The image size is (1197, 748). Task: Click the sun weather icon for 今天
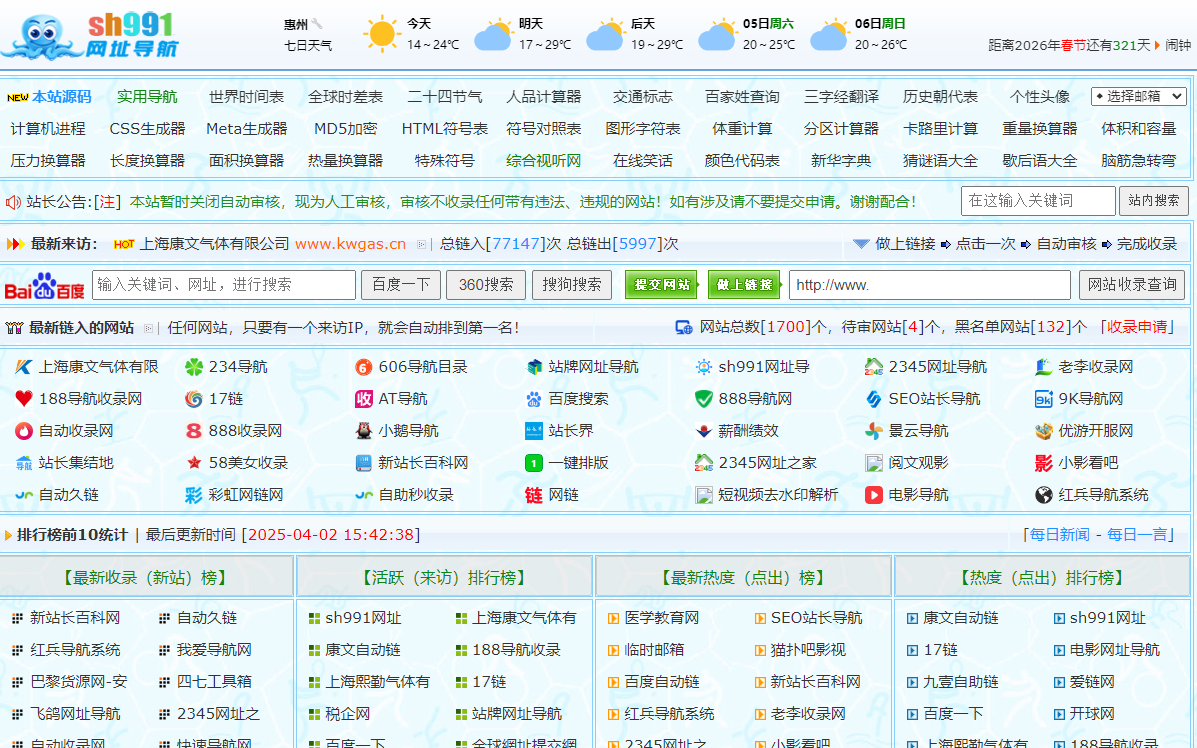point(381,34)
